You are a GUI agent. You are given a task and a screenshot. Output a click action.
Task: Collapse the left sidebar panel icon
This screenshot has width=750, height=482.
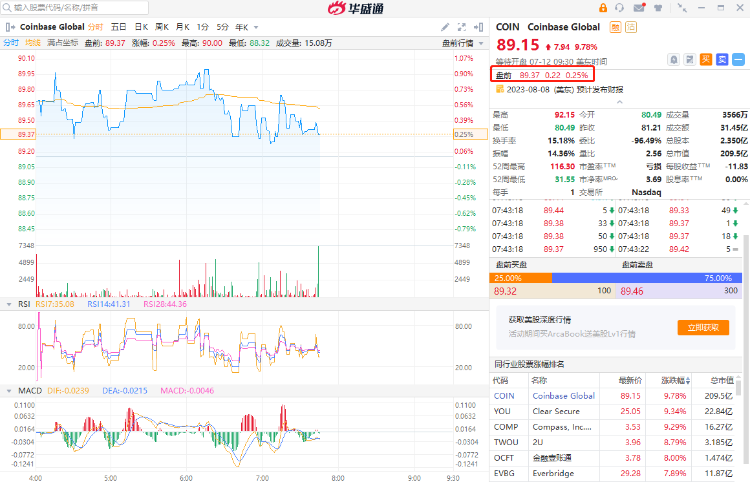(x=10, y=27)
